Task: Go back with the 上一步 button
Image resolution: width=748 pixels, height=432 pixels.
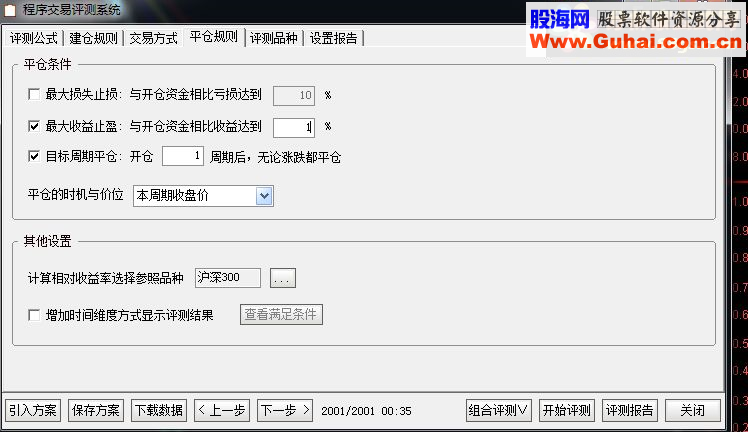Action: pyautogui.click(x=222, y=411)
